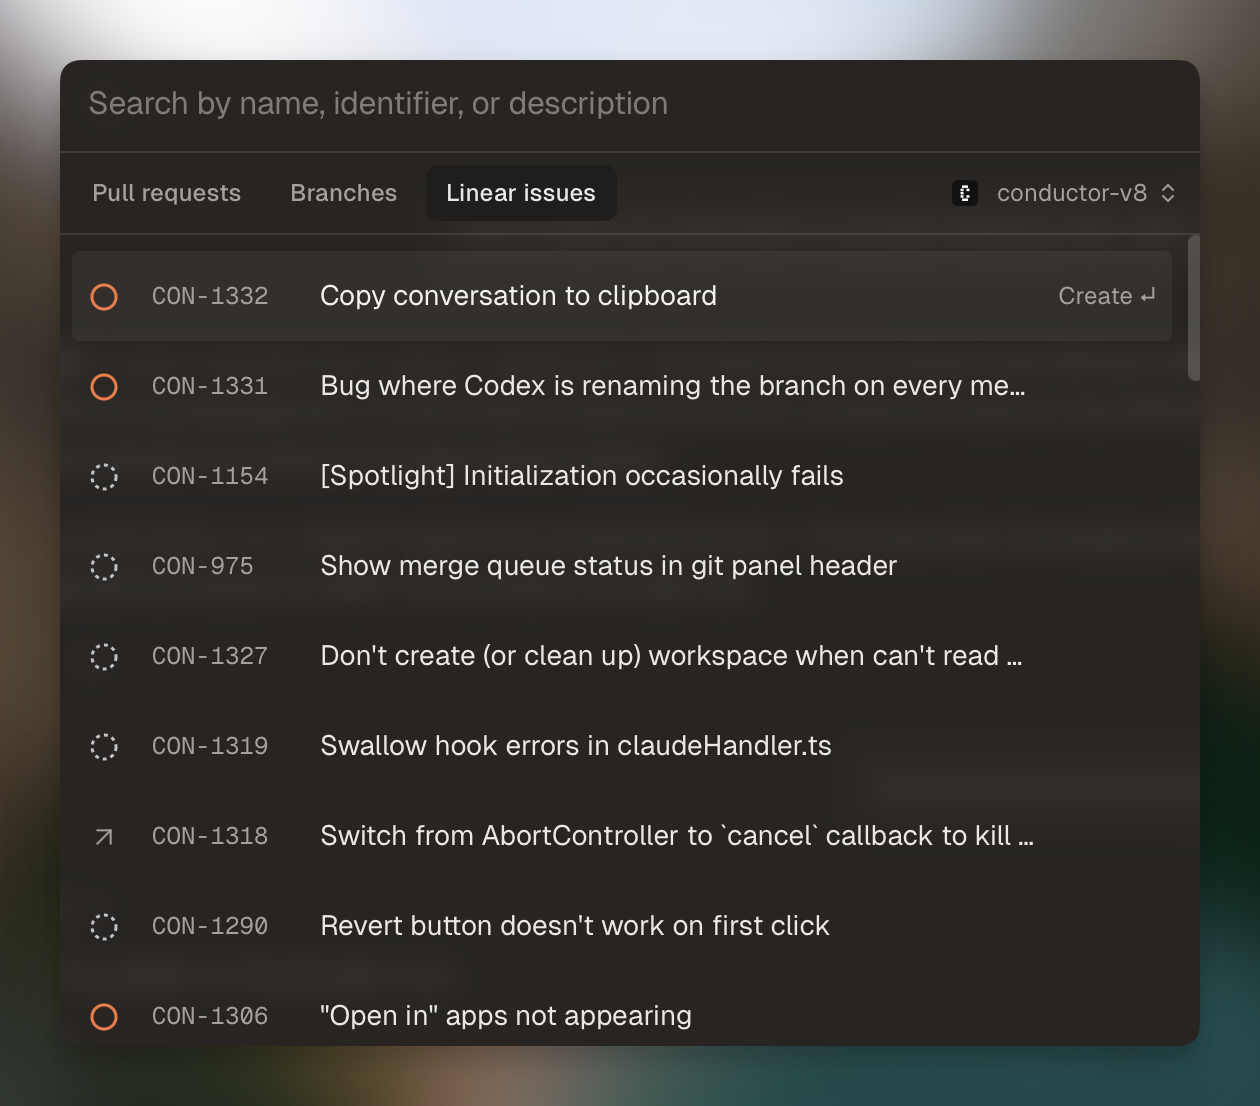This screenshot has height=1106, width=1260.
Task: Click the dashed circle icon for CON-975
Action: [x=104, y=567]
